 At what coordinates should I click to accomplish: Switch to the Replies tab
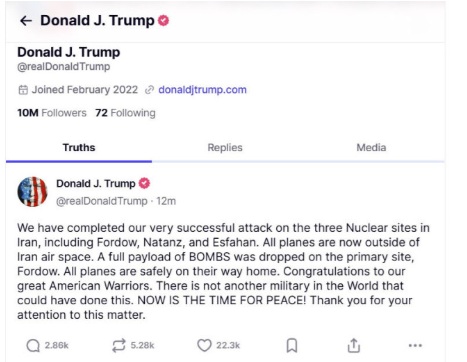click(225, 148)
